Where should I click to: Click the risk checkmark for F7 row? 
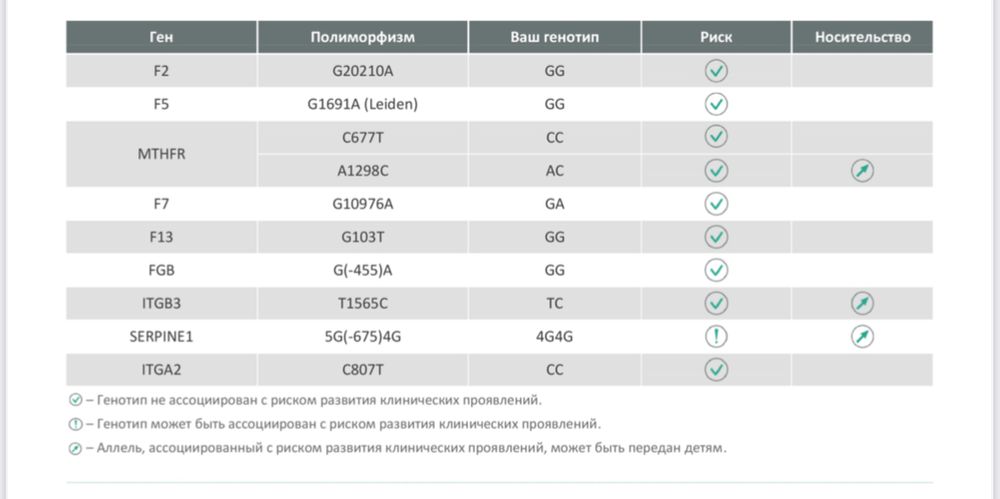716,204
